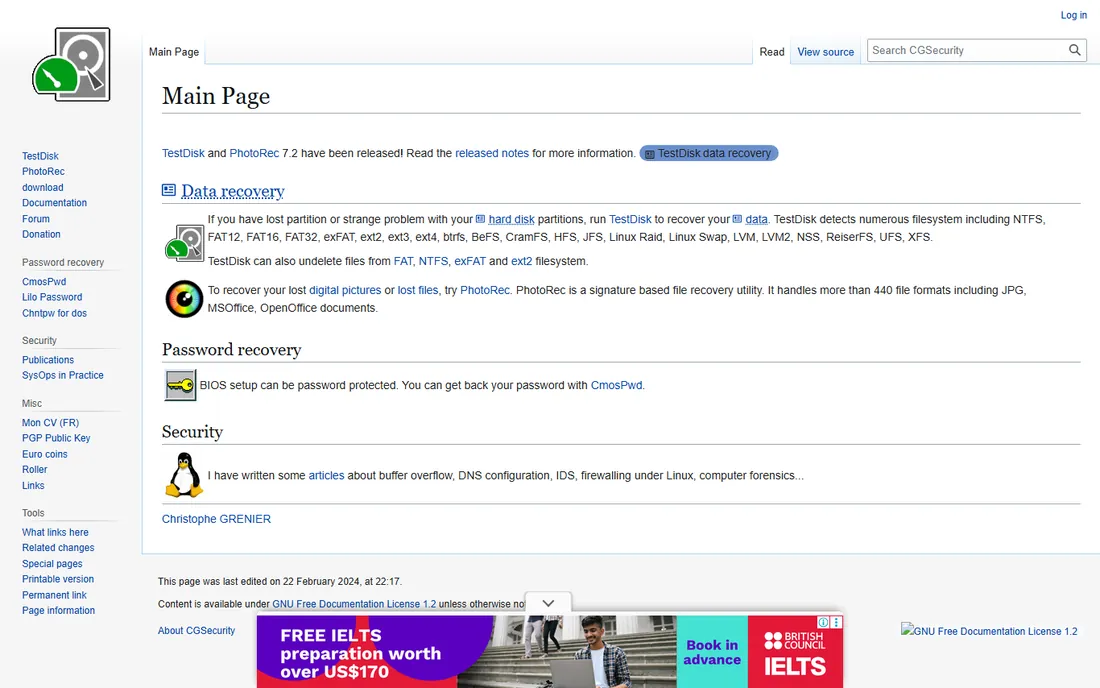
Task: Open the Christophe GRENIER link
Action: coord(216,519)
